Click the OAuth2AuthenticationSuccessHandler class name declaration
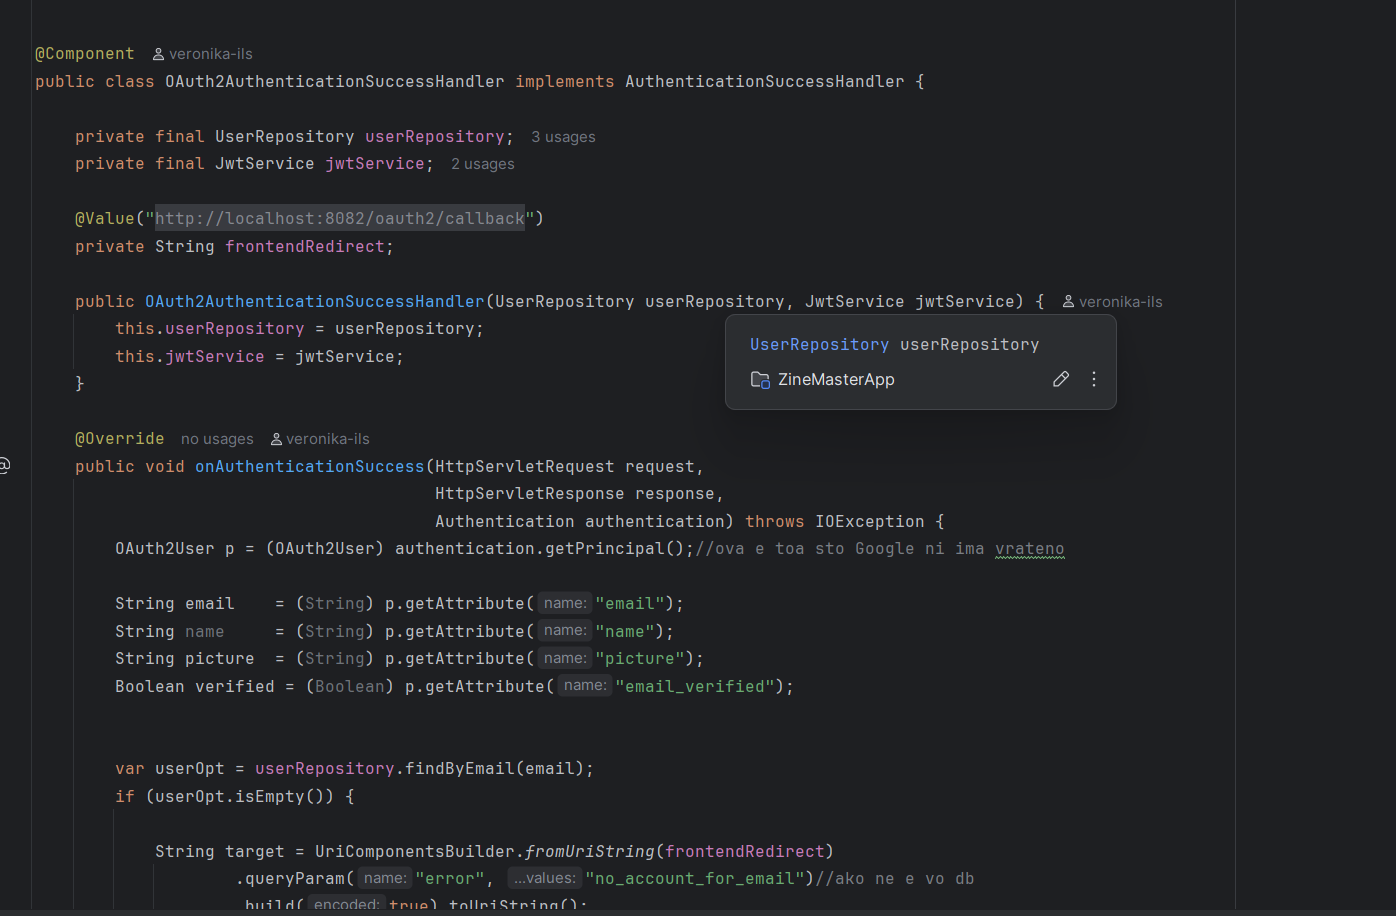 pyautogui.click(x=334, y=82)
